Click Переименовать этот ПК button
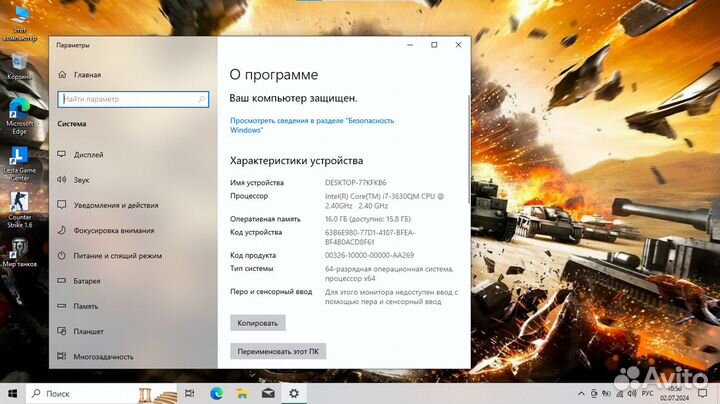This screenshot has height=404, width=720. click(278, 351)
